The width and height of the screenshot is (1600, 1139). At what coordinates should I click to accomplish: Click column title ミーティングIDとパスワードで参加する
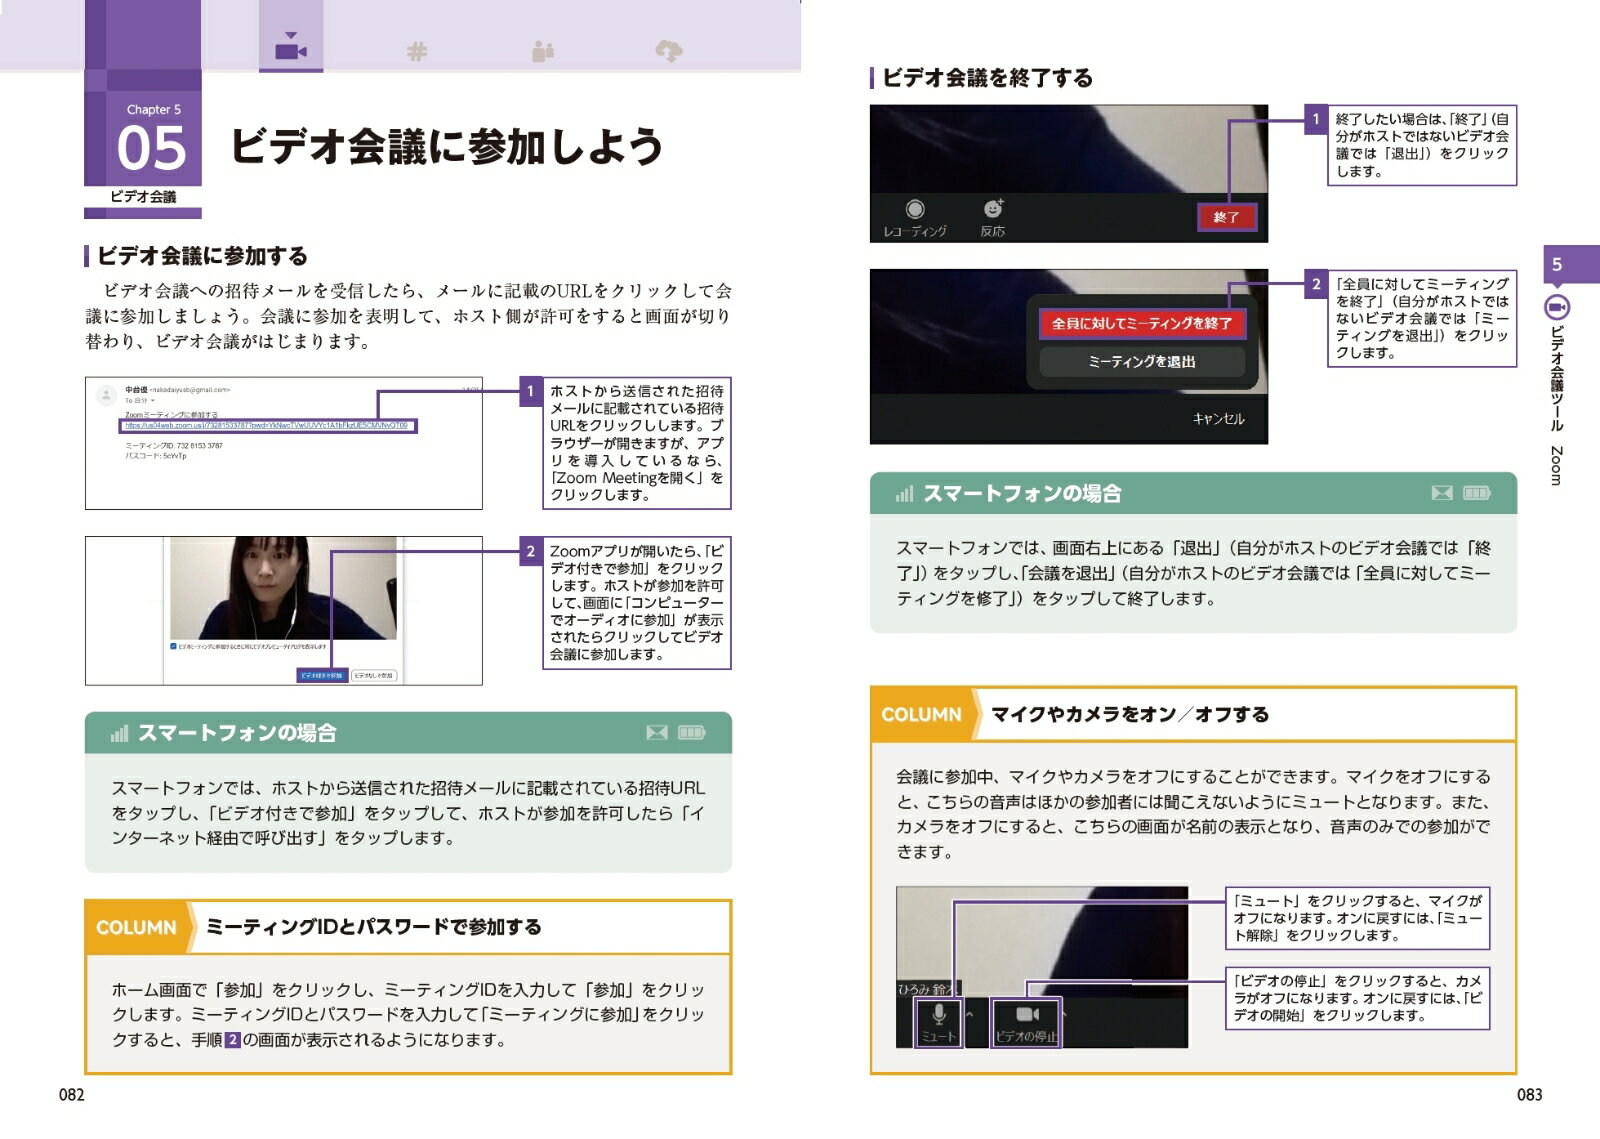[x=373, y=927]
